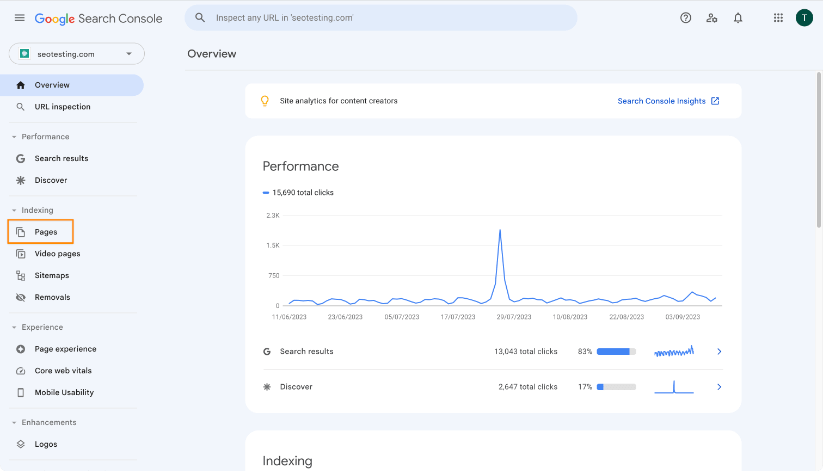Click the '15,690 total clicks' legend
823x471 pixels.
point(298,193)
